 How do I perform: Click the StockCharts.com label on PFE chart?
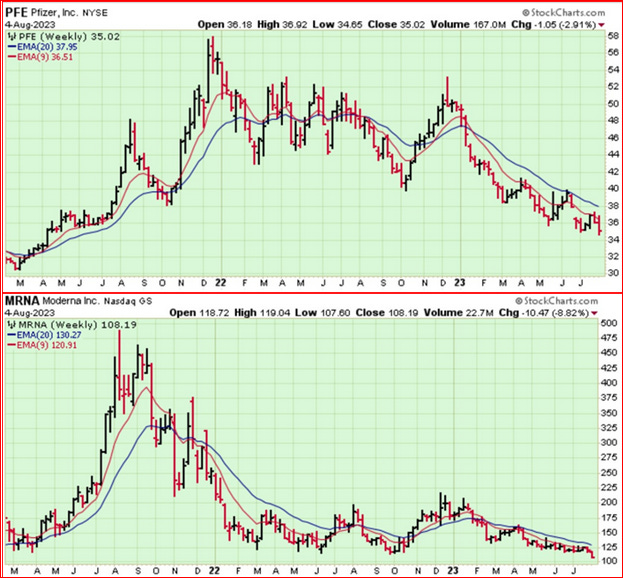click(563, 13)
